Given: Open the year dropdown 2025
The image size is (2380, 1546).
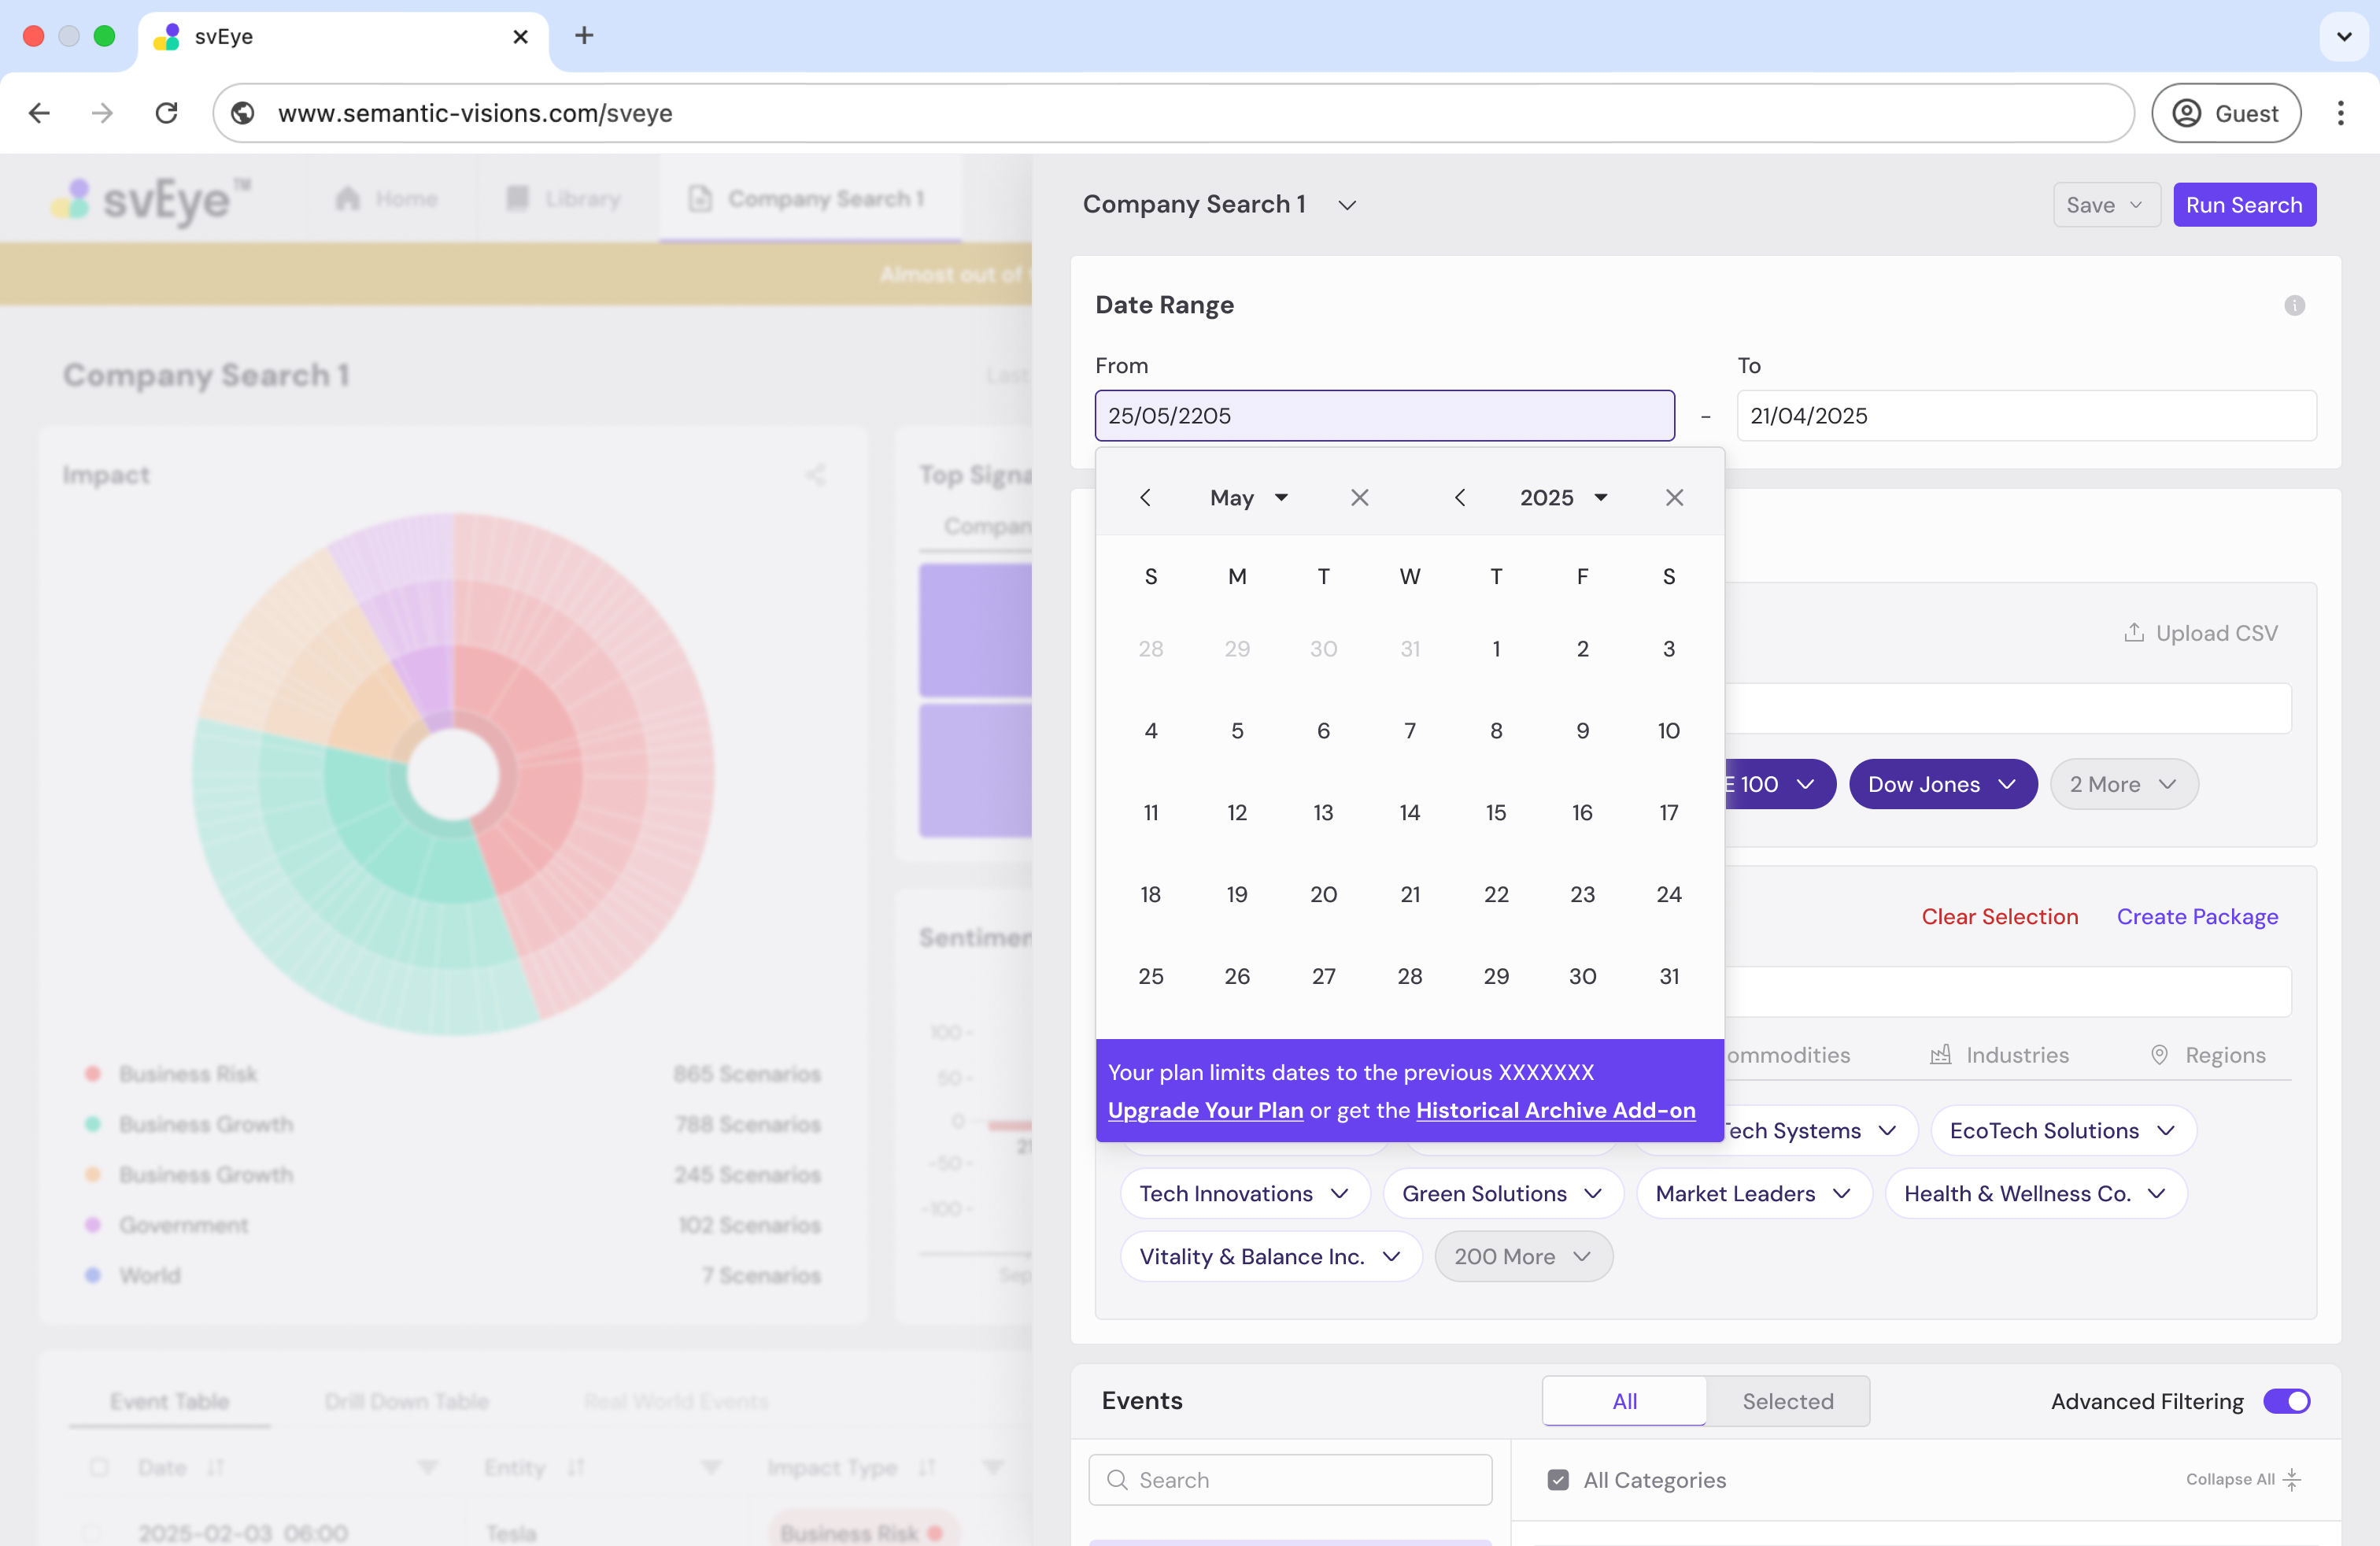Looking at the screenshot, I should [x=1563, y=497].
